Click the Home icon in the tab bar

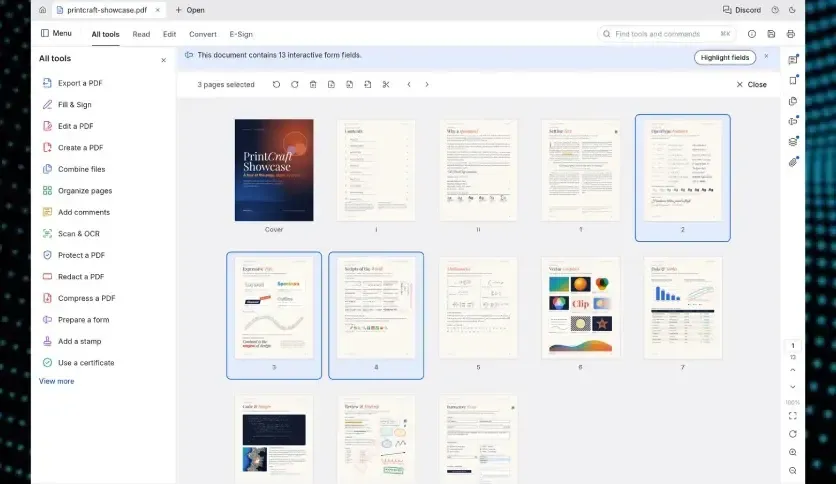point(43,10)
